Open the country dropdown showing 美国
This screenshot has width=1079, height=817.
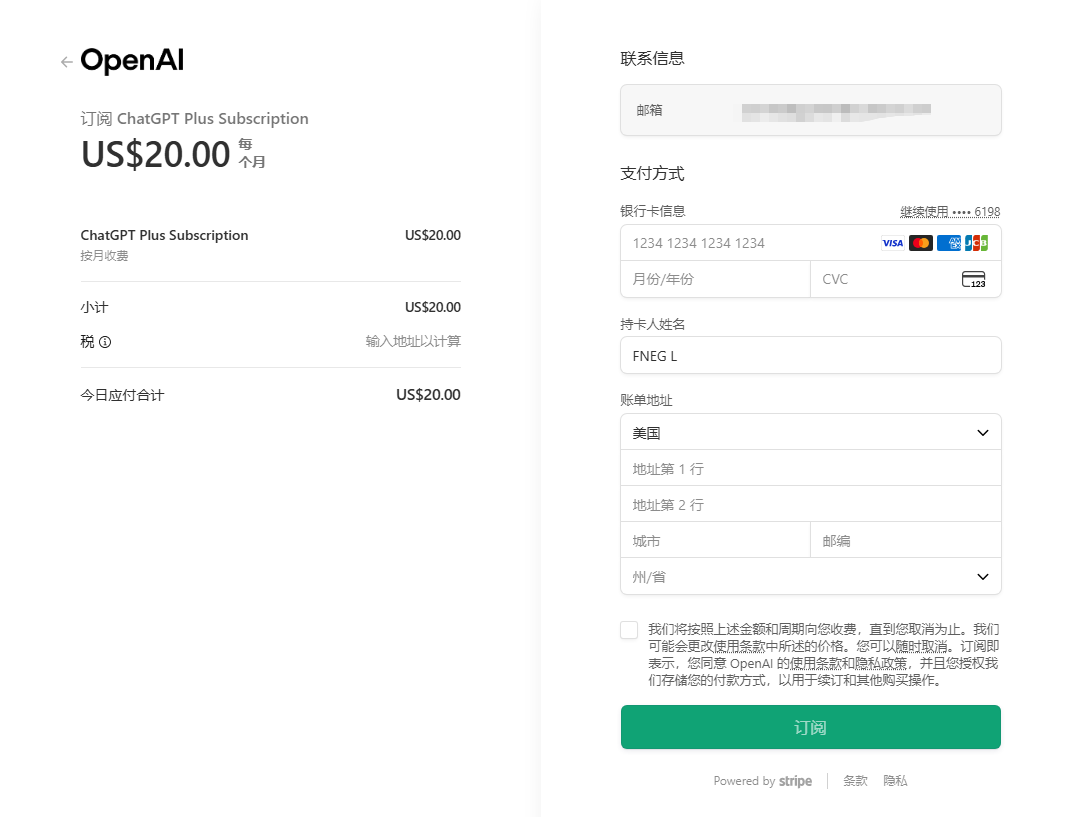point(810,433)
